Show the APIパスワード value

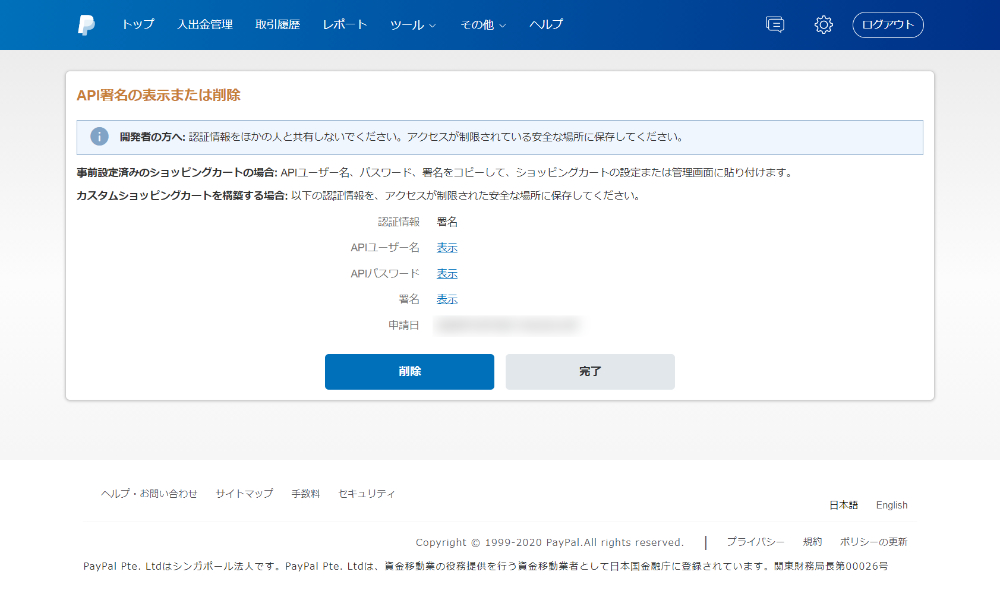tap(447, 274)
